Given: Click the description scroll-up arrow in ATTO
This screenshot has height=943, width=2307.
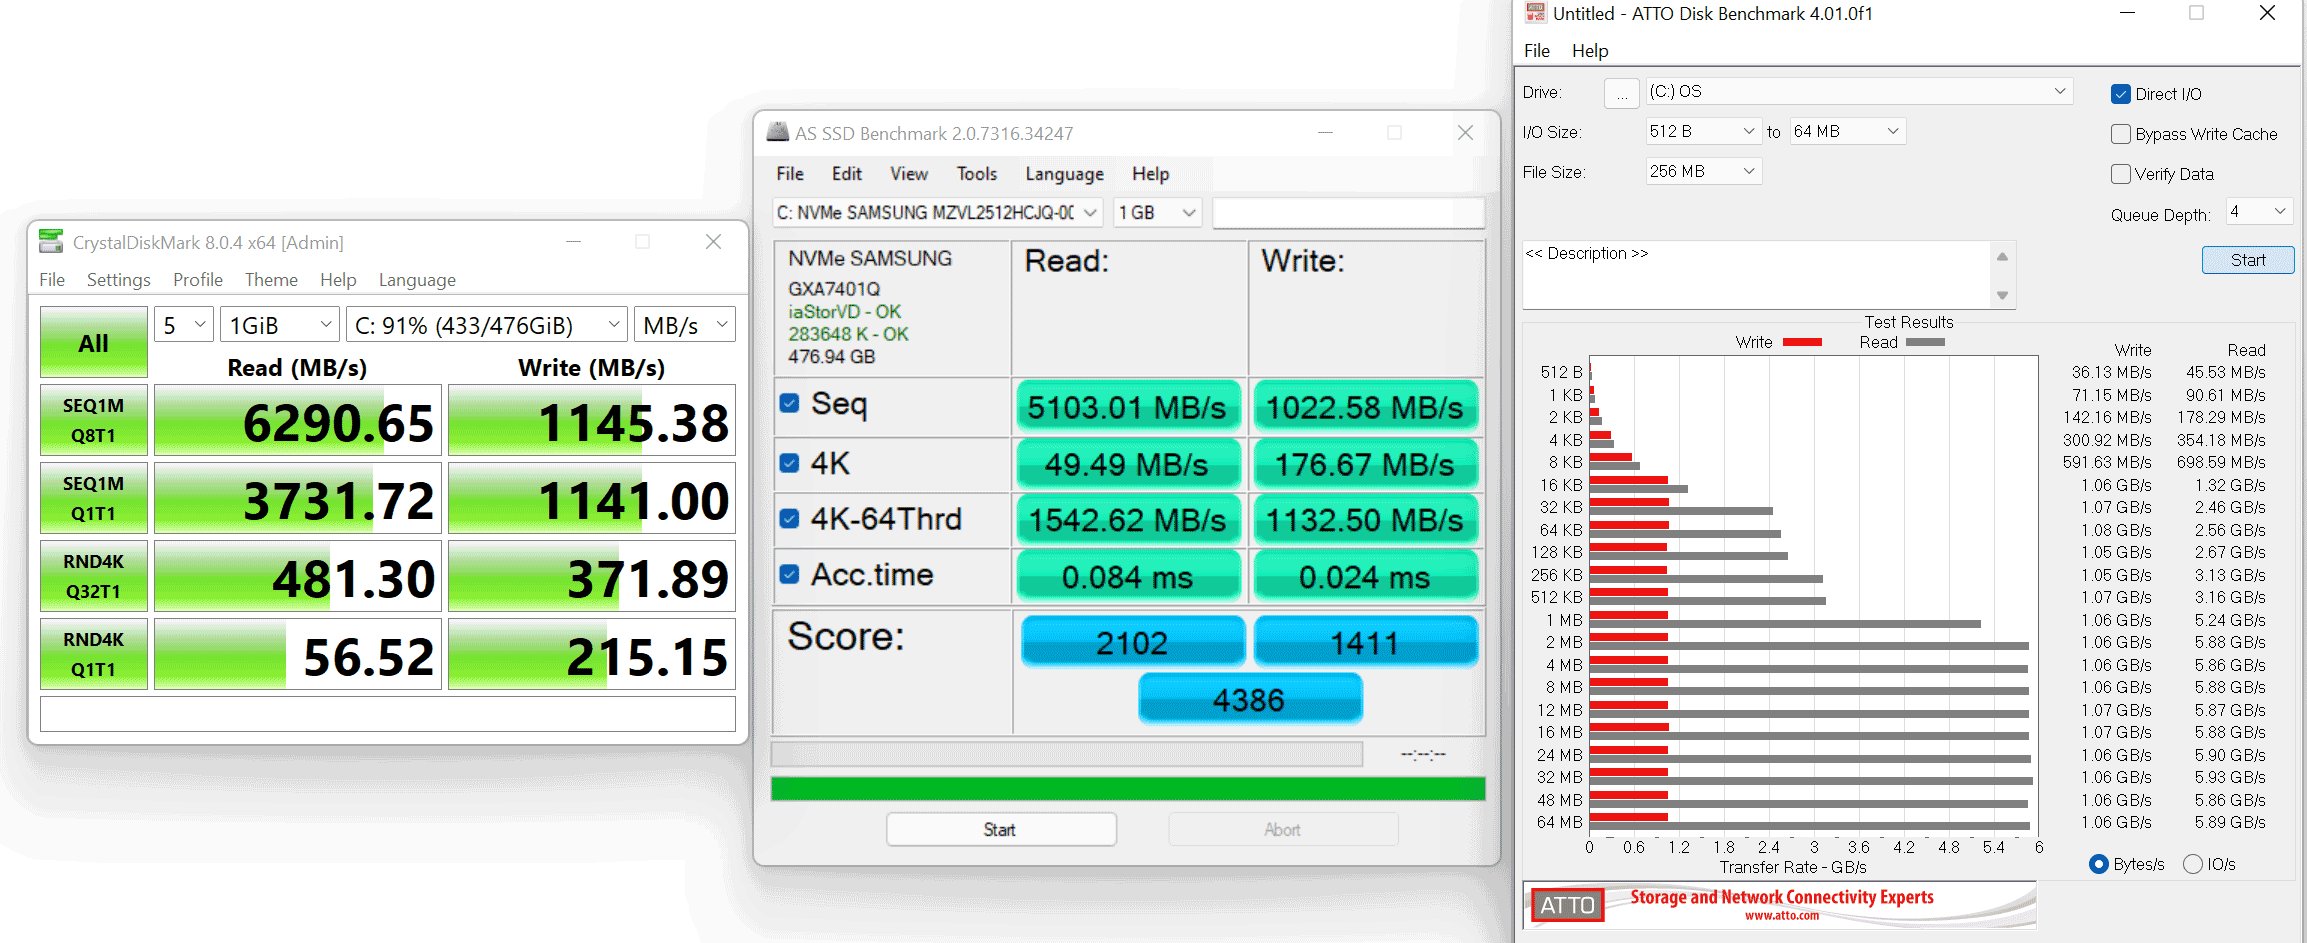Looking at the screenshot, I should [x=2002, y=257].
